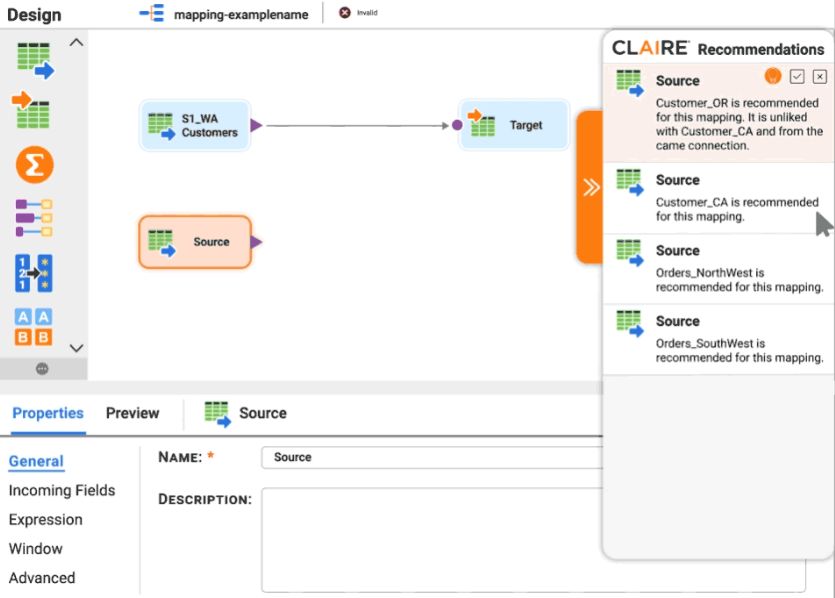Accept the Customer_OR recommendation with checkmark
The image size is (835, 598).
tap(797, 77)
